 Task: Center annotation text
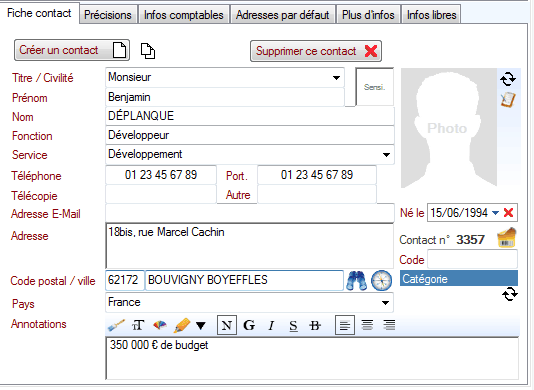[x=367, y=325]
